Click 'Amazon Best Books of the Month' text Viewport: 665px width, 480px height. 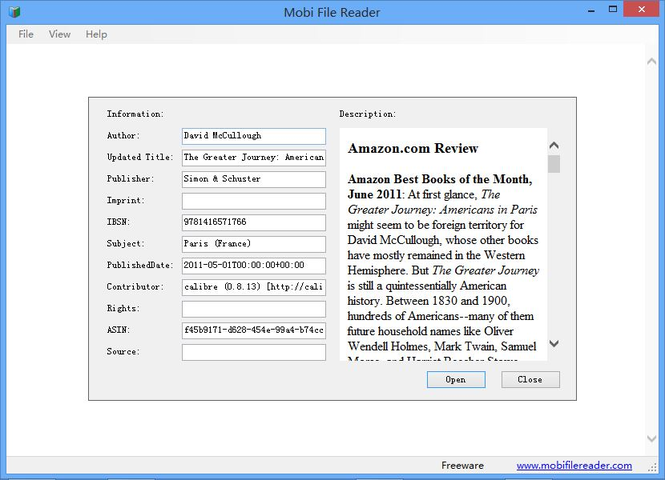[x=439, y=179]
